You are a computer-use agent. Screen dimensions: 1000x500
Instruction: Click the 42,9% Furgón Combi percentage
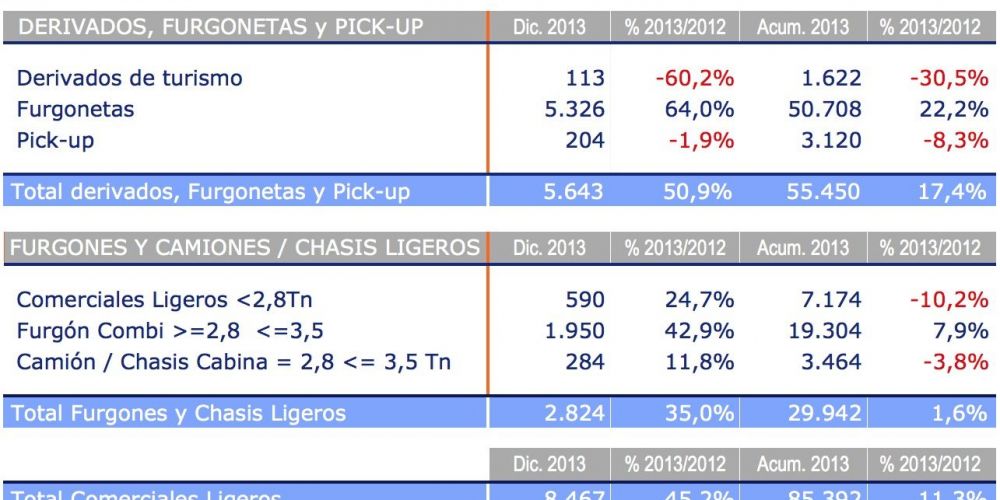coord(700,329)
